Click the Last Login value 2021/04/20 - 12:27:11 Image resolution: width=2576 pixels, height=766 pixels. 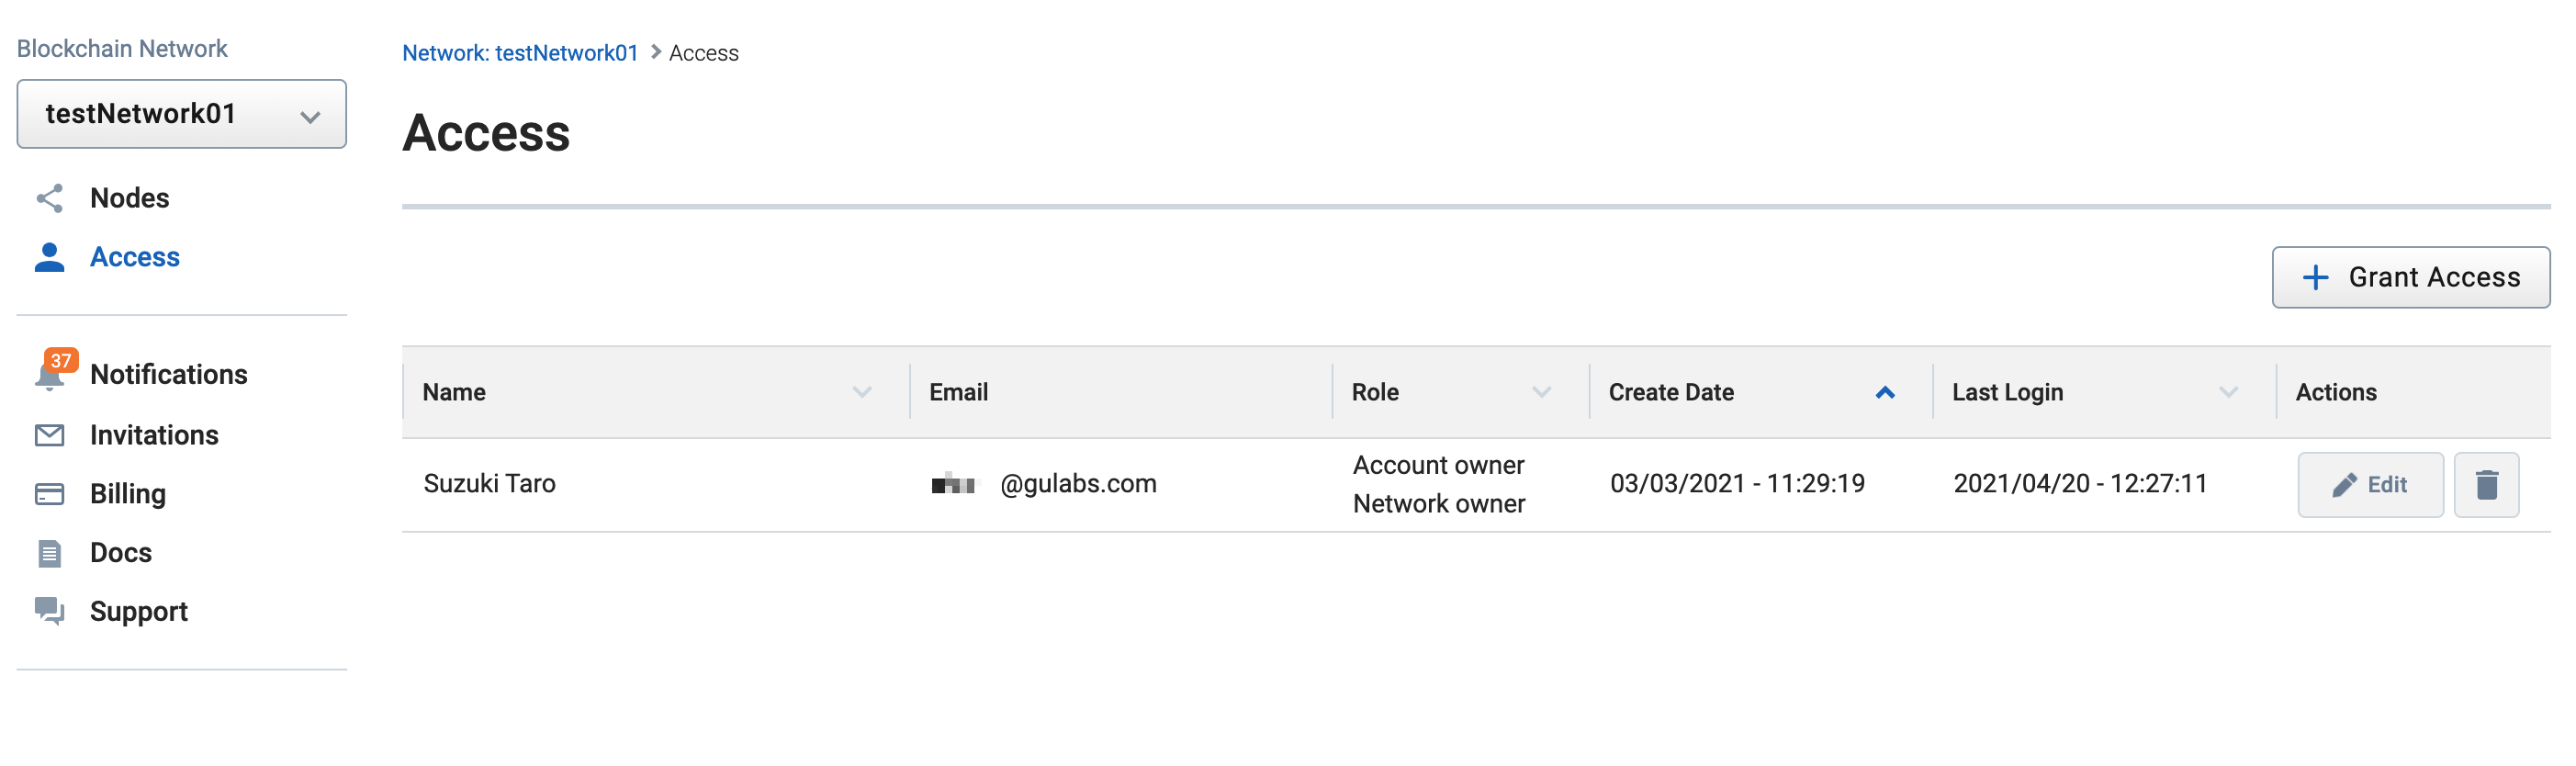click(2080, 484)
